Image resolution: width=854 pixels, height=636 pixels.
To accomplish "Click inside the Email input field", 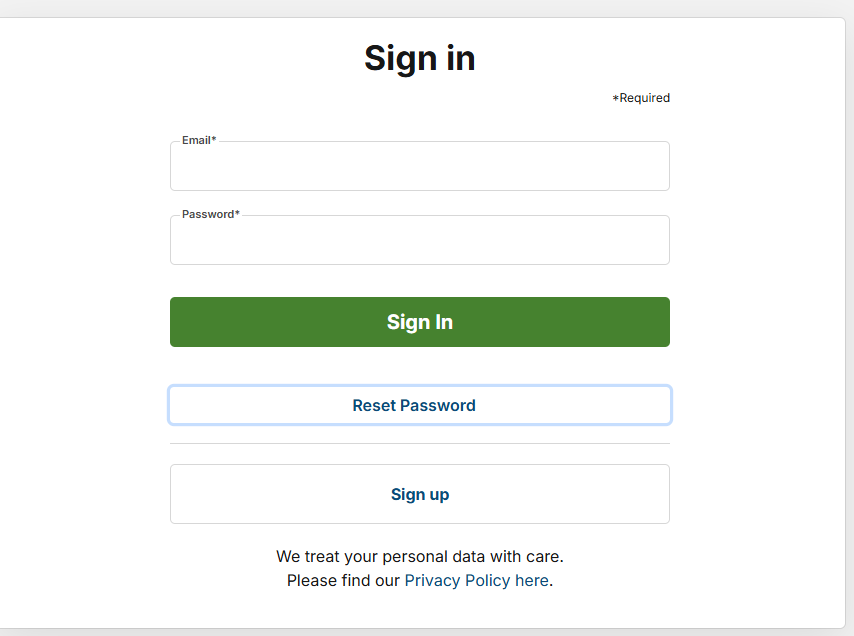I will point(420,166).
